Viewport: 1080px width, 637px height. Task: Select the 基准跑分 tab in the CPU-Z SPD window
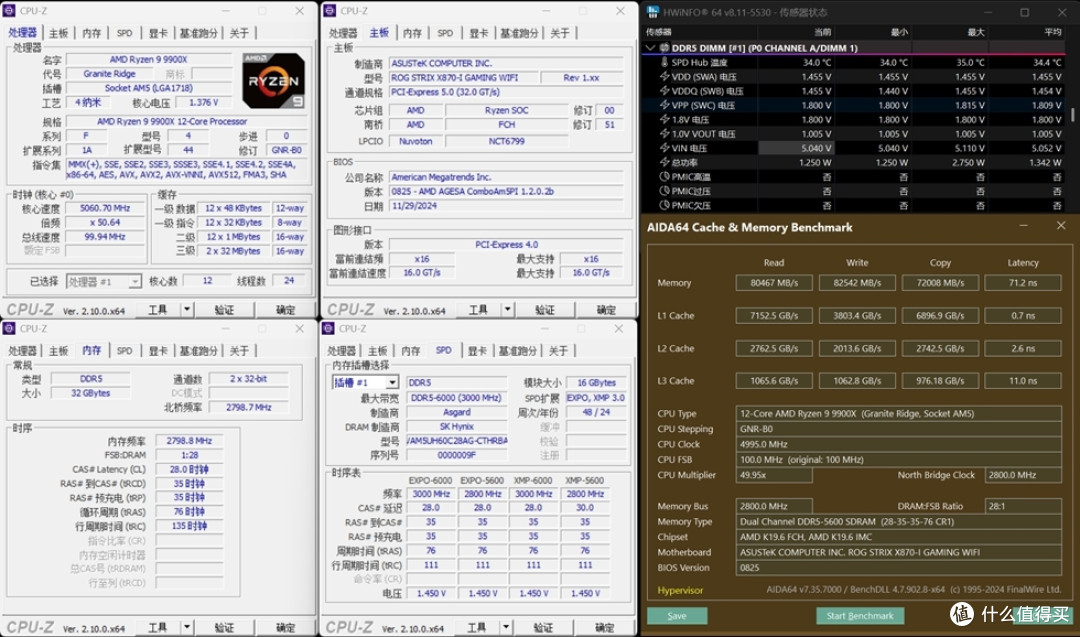(519, 351)
